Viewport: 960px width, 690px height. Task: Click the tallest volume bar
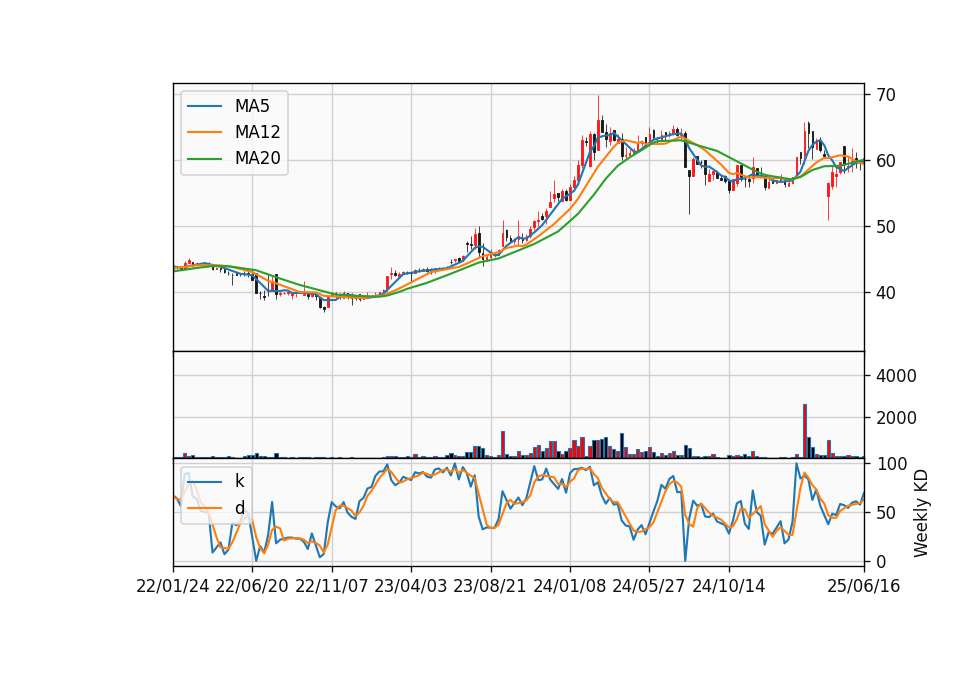[x=805, y=431]
